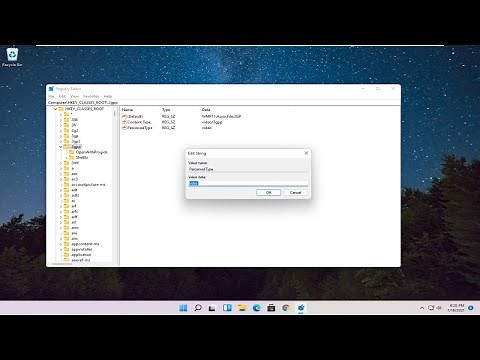
Task: Open the taskbar clock and date
Action: tap(456, 308)
